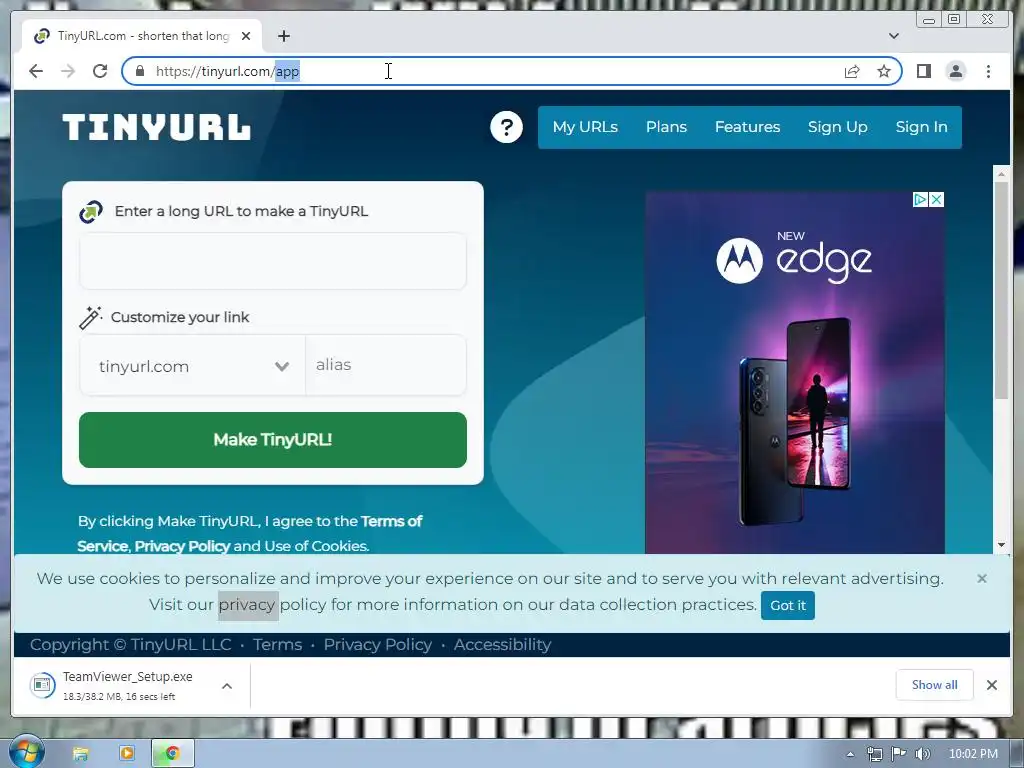Open the Features menu item

click(747, 127)
